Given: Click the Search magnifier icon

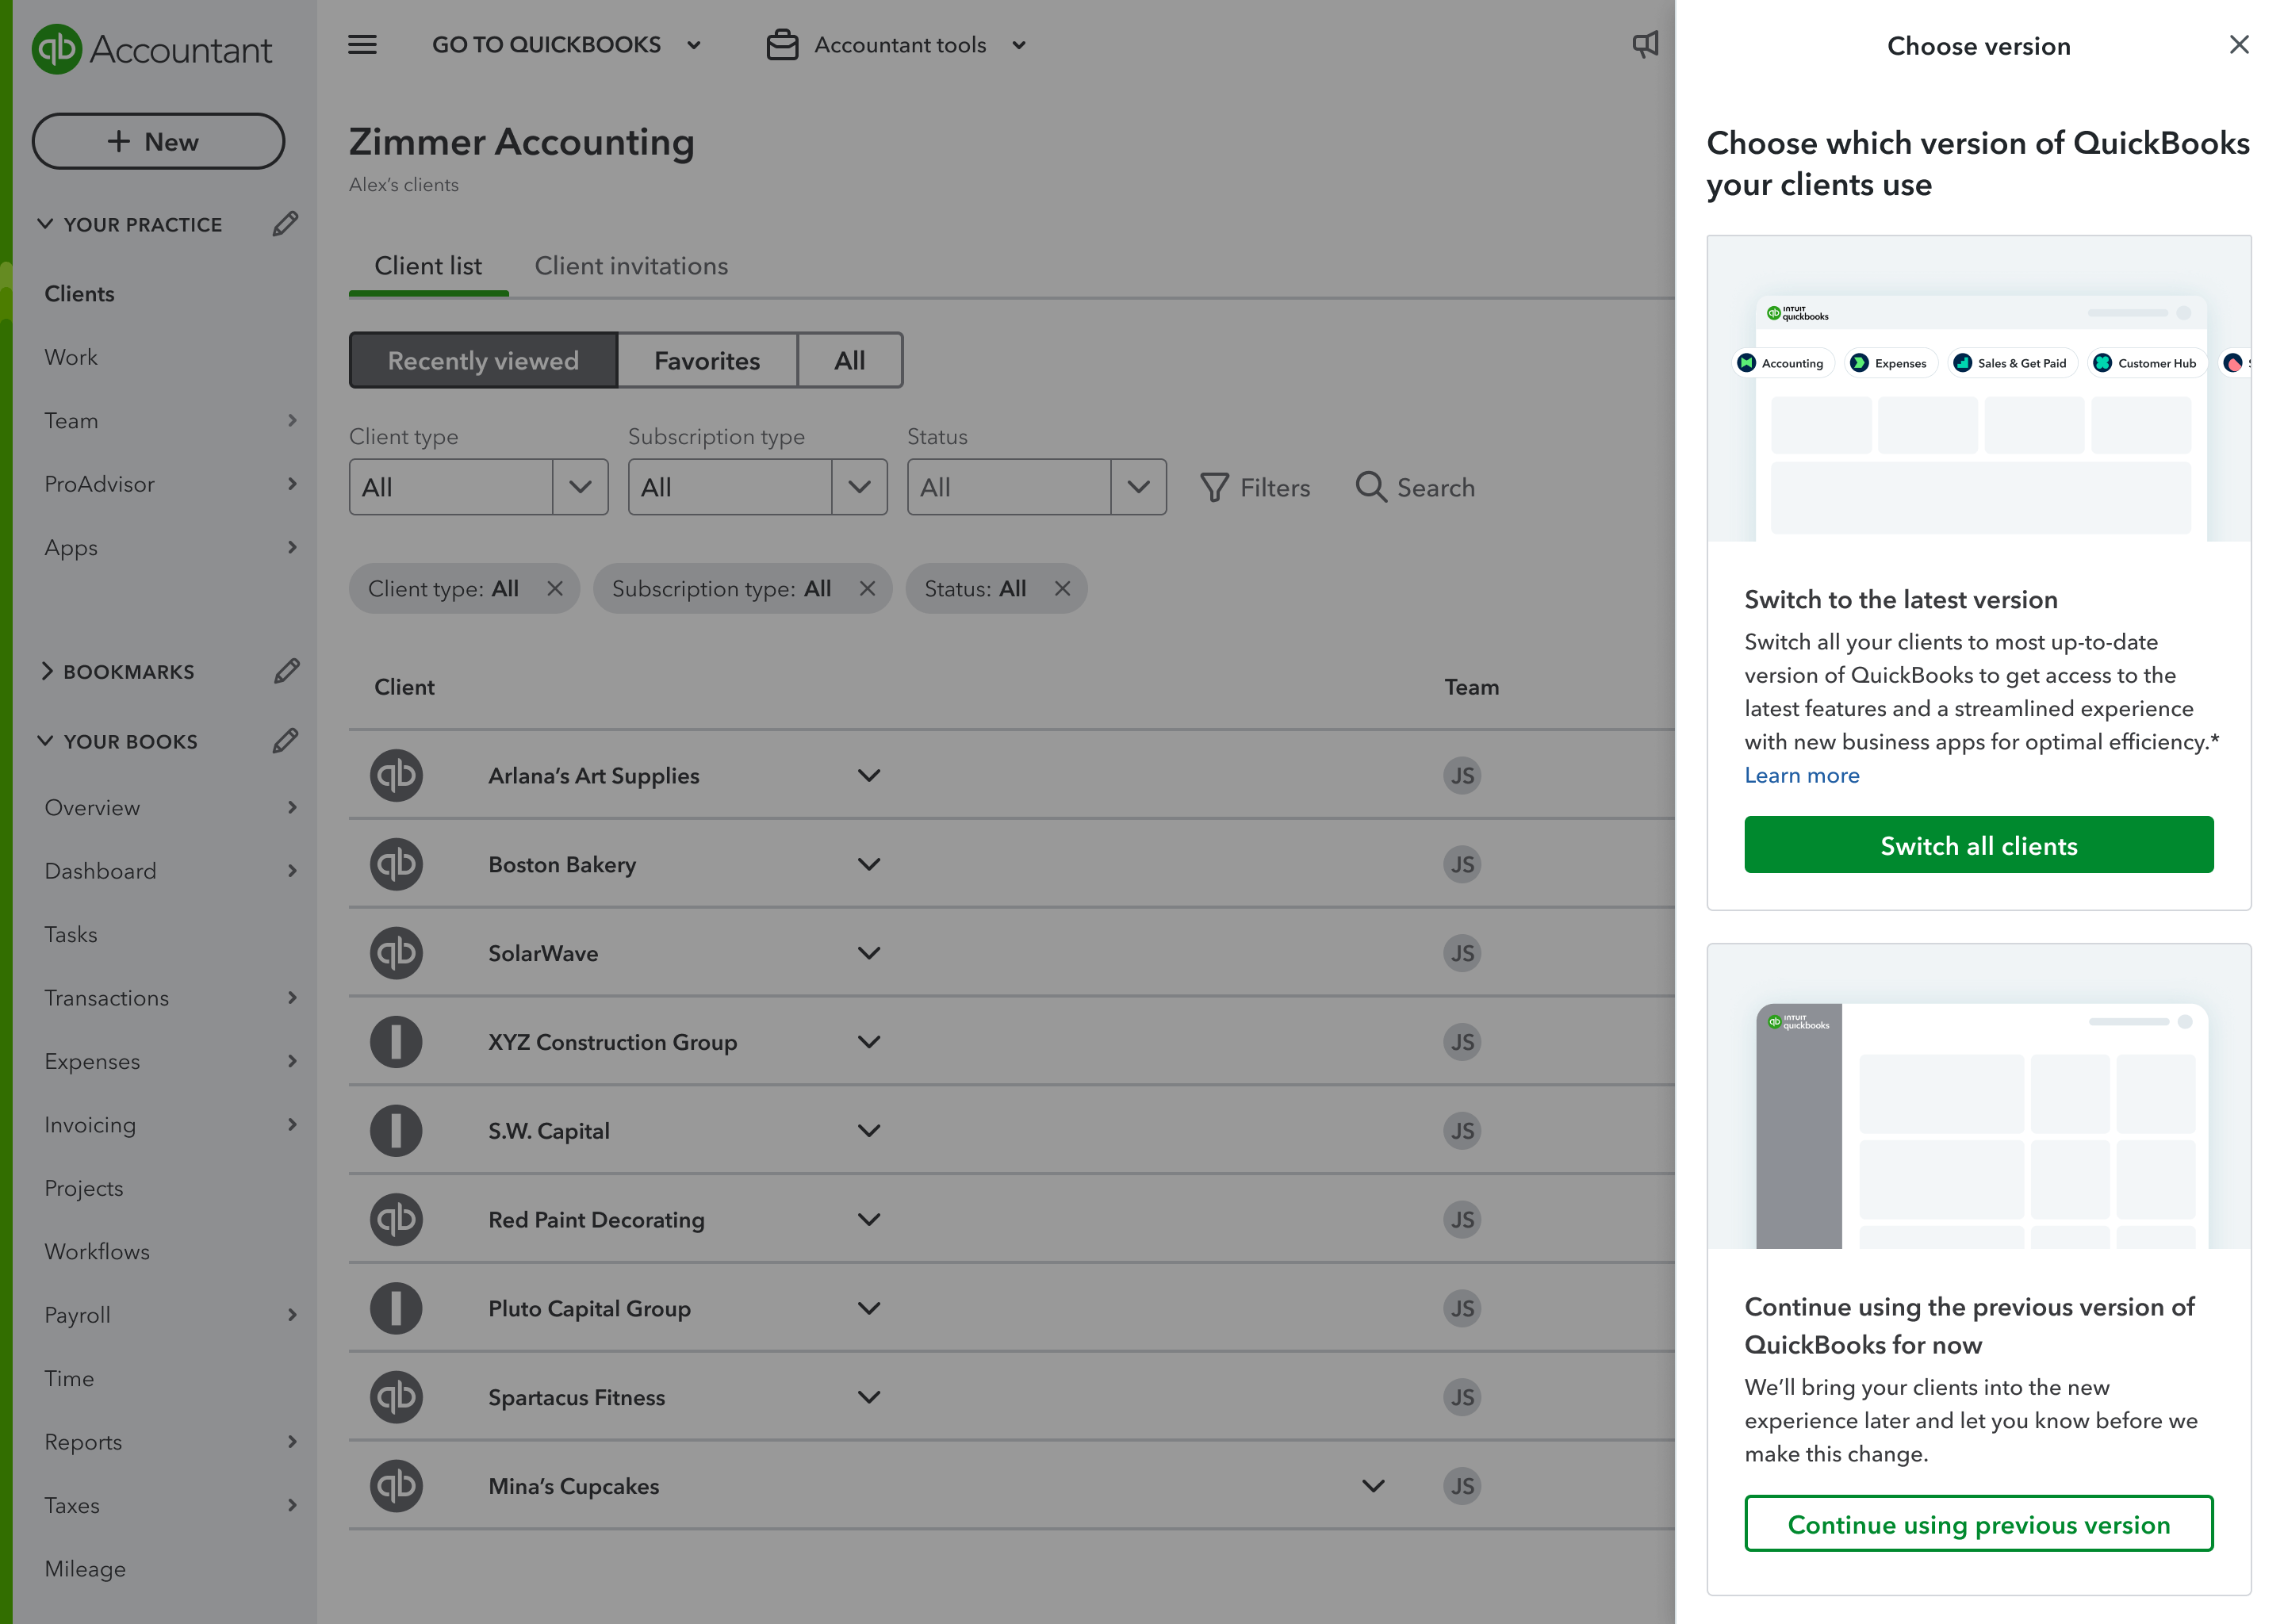Looking at the screenshot, I should 1370,487.
